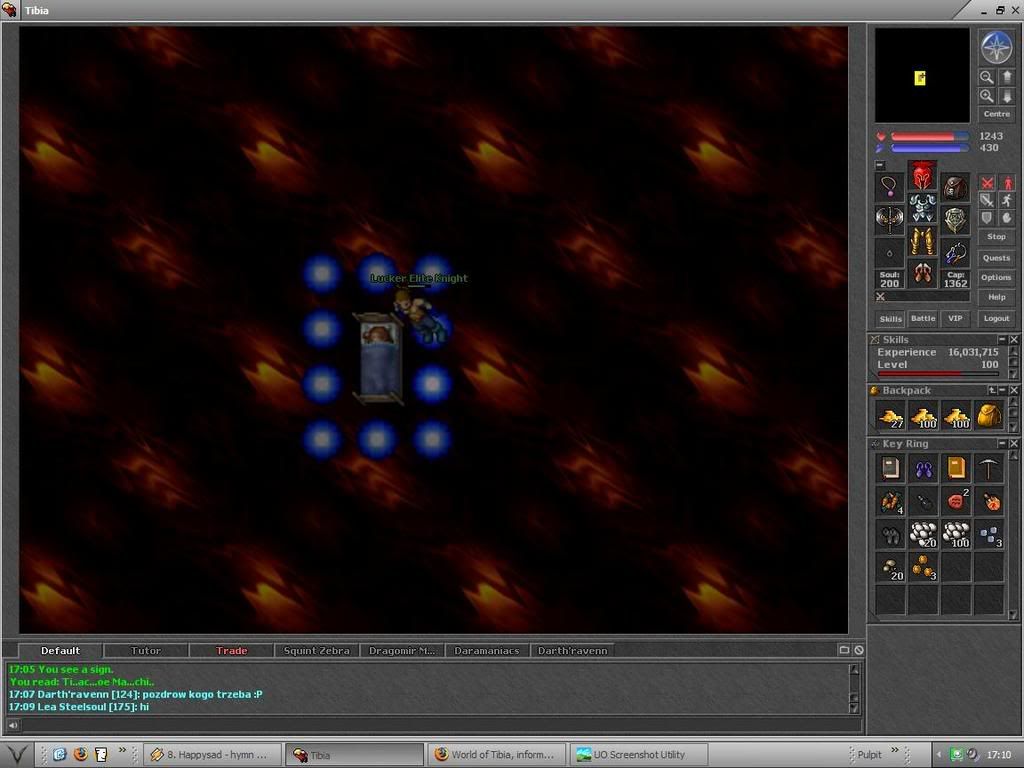Select the shield equipment slot
The image size is (1024, 768).
[955, 219]
